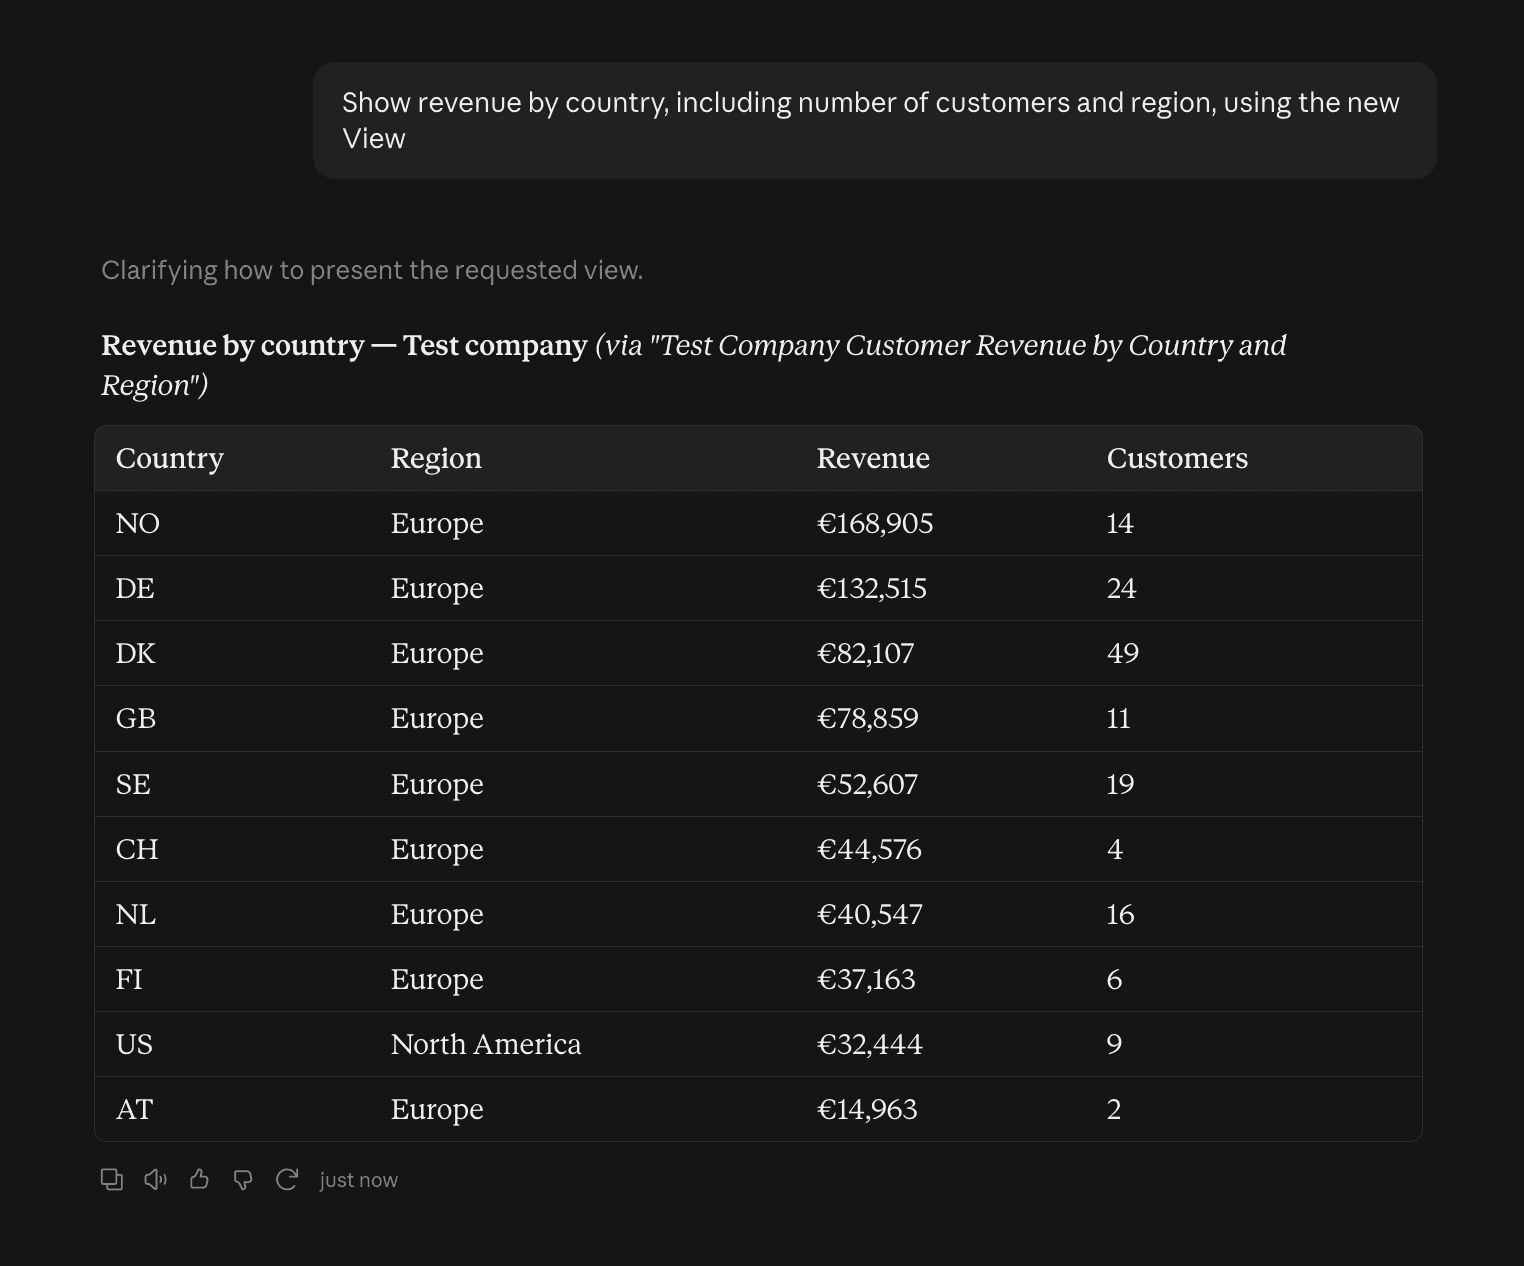Viewport: 1524px width, 1266px height.
Task: Click the bold 'Revenue by country — Test company' heading
Action: click(x=344, y=345)
